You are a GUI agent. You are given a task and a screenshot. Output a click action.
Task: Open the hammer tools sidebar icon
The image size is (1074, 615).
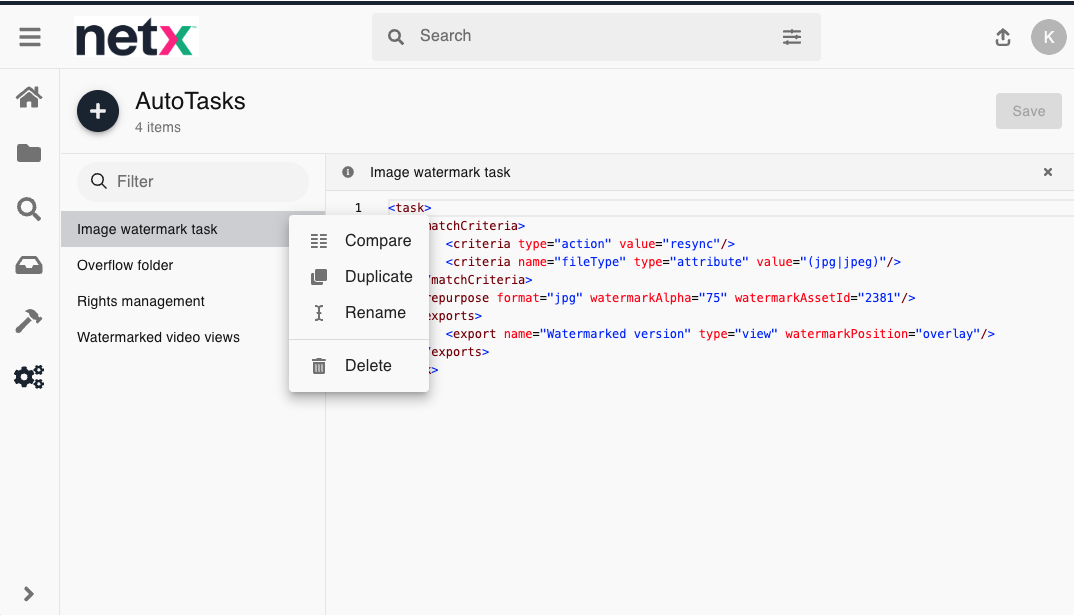point(29,321)
